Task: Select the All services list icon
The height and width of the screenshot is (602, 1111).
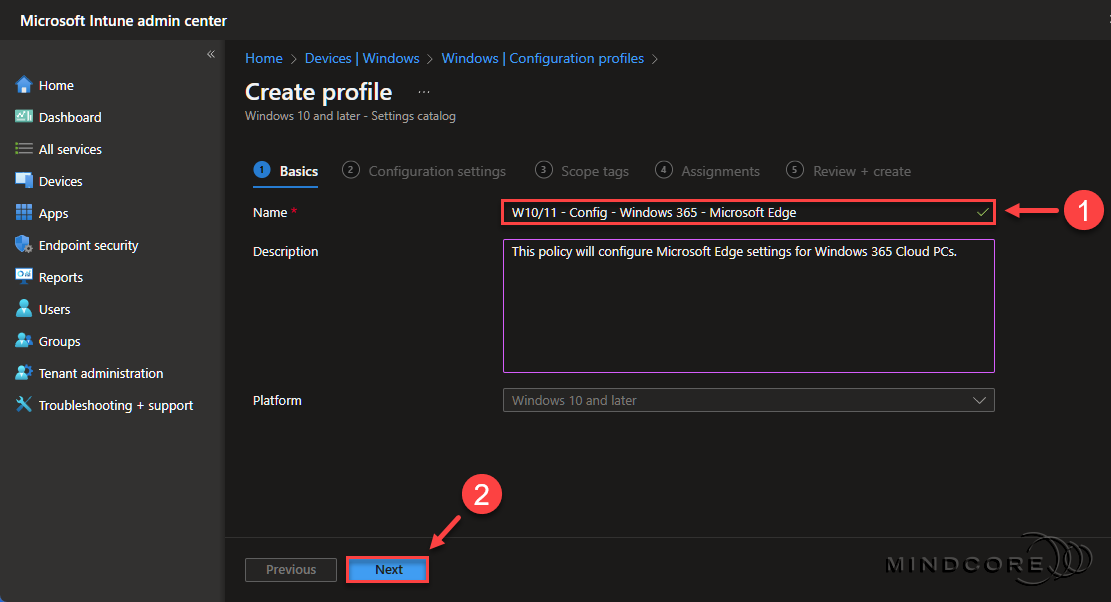Action: 24,149
